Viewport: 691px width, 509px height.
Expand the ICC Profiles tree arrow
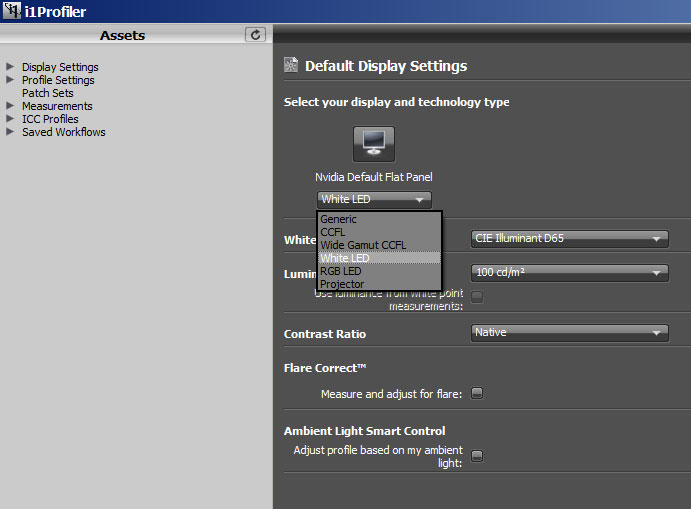click(10, 119)
